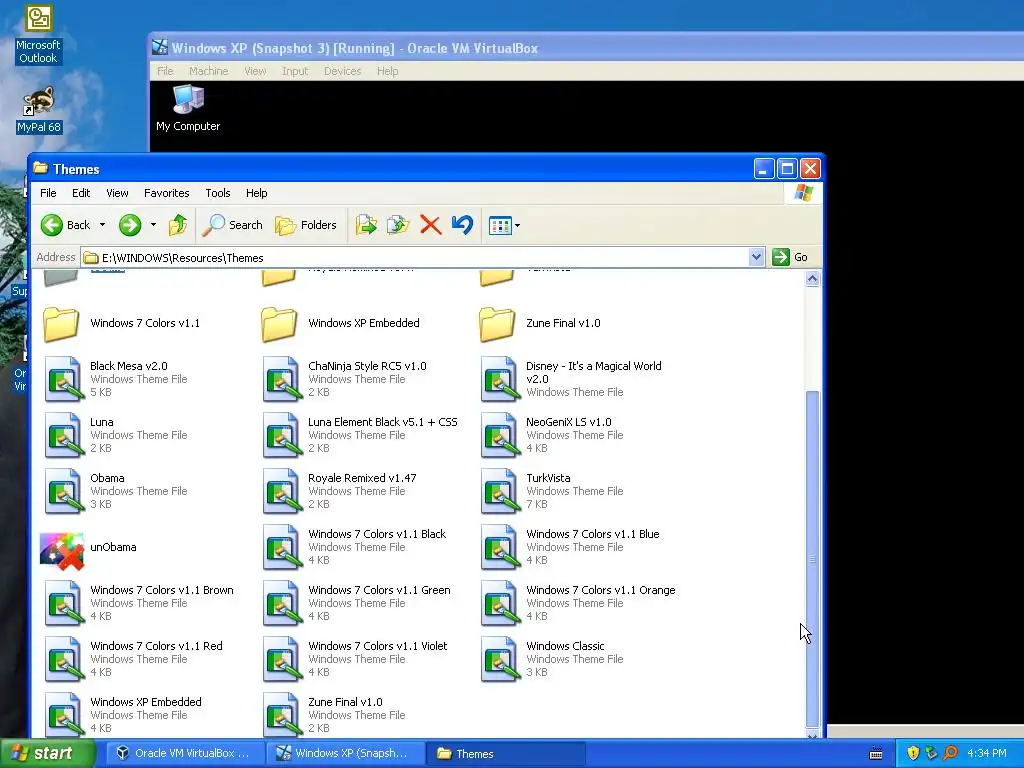Select My Computer icon in VirtualBox window
This screenshot has width=1024, height=768.
coord(188,109)
